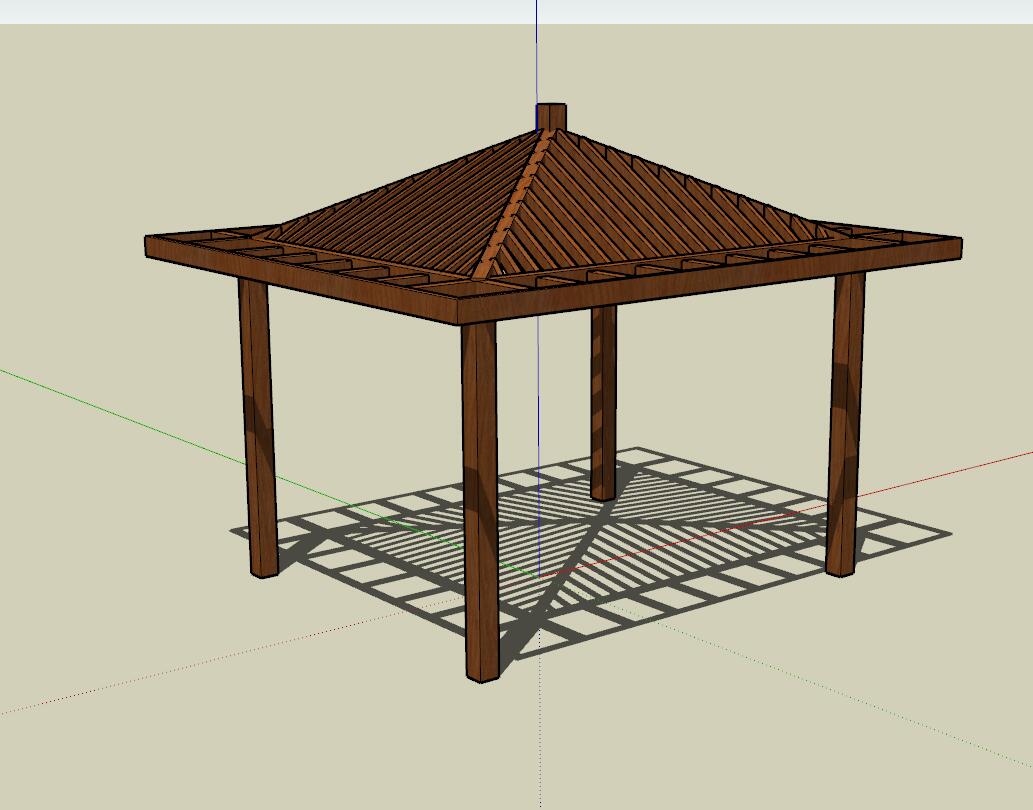The image size is (1033, 810).
Task: Select the back center post behind the blue axis
Action: coord(603,402)
